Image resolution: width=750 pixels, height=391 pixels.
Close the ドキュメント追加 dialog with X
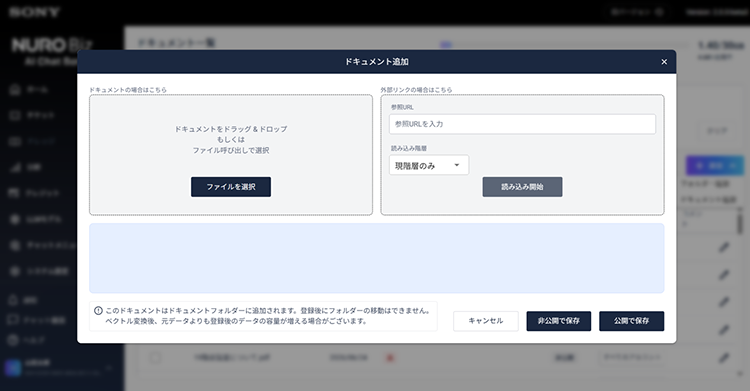664,62
